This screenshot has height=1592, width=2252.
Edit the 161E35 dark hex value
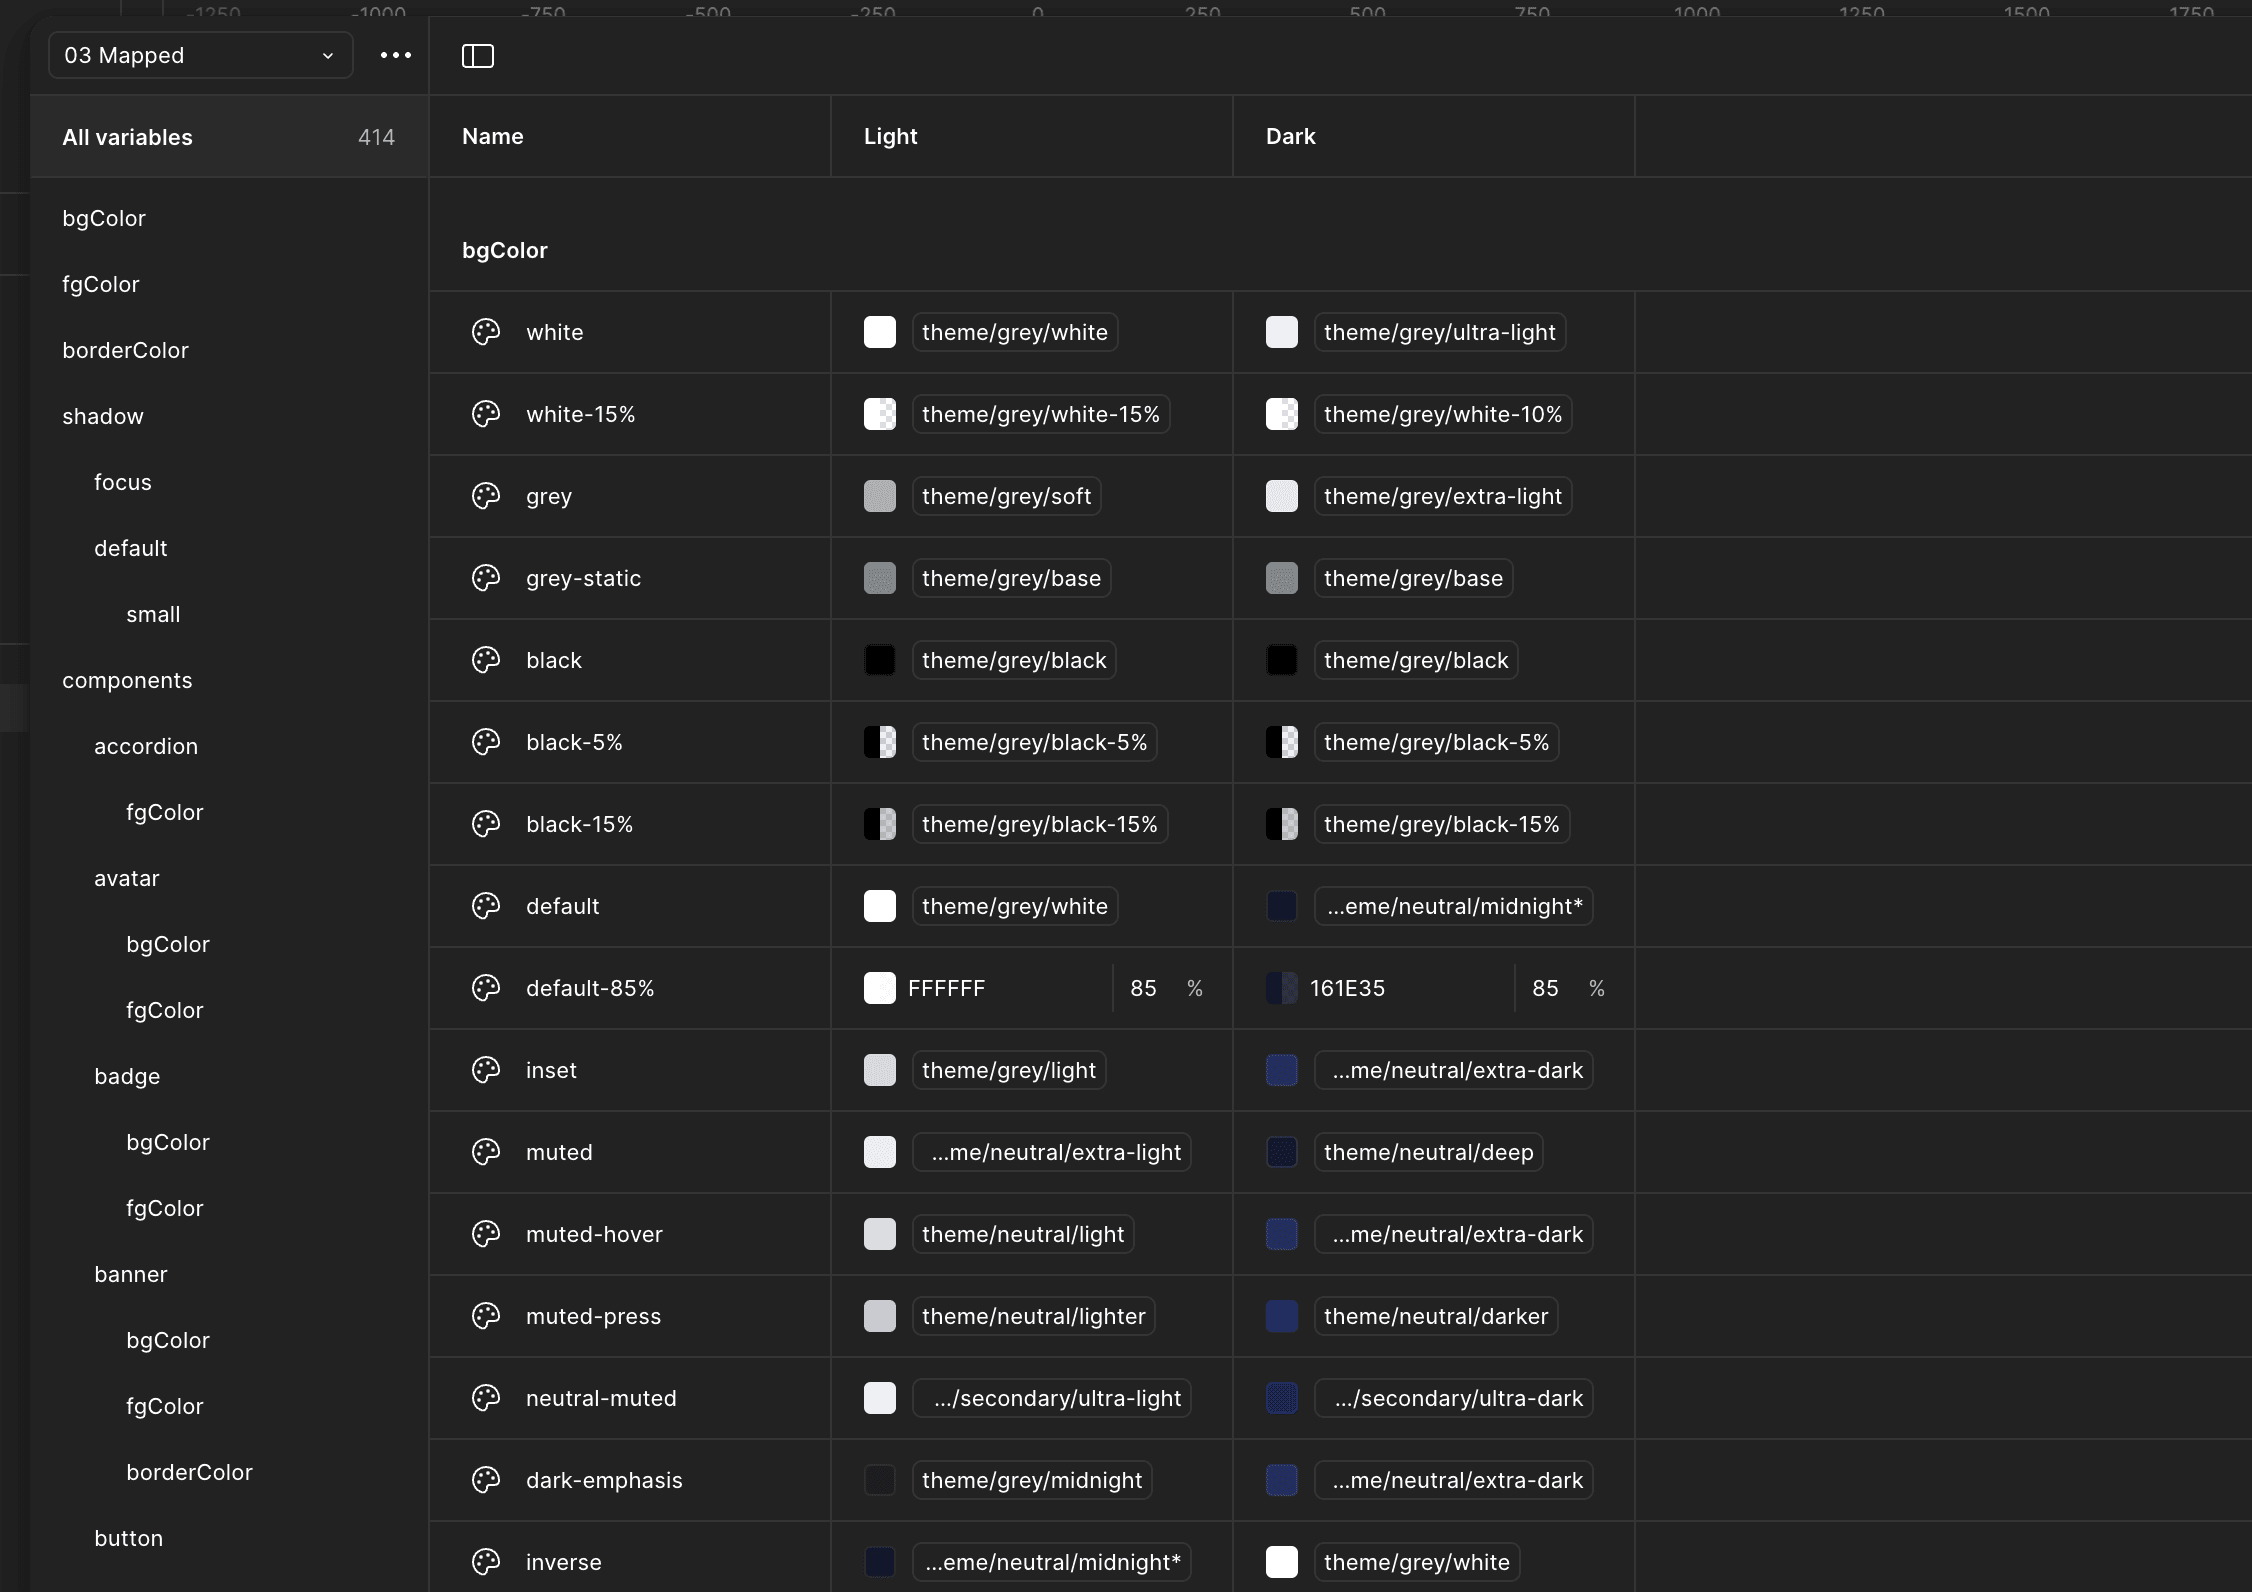click(x=1347, y=988)
